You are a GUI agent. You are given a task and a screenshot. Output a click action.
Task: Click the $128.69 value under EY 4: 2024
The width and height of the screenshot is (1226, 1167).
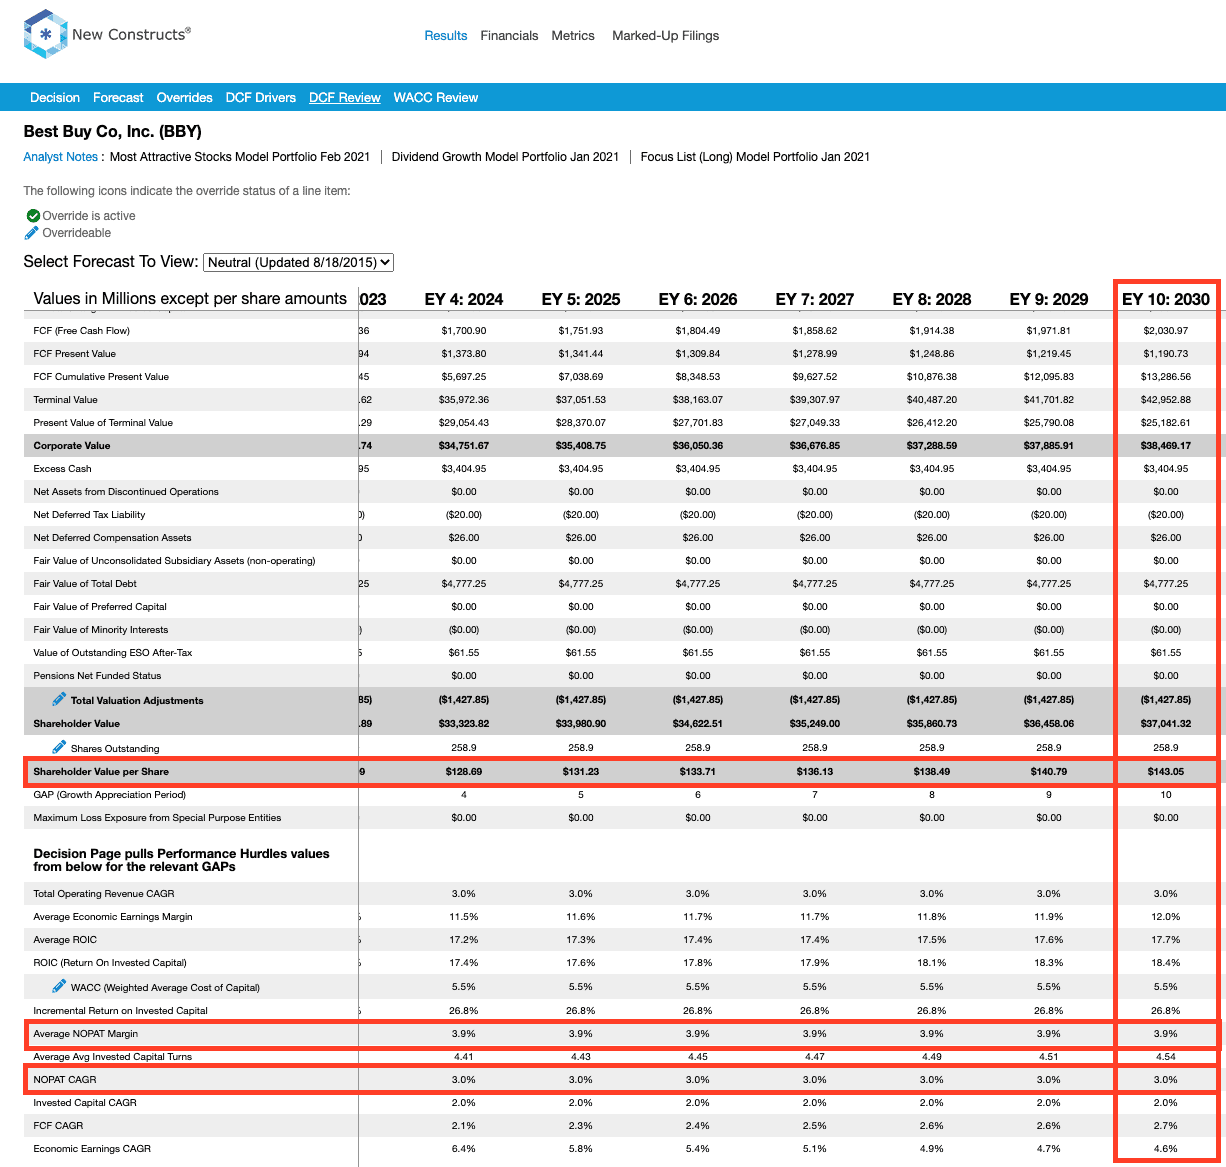pyautogui.click(x=464, y=772)
